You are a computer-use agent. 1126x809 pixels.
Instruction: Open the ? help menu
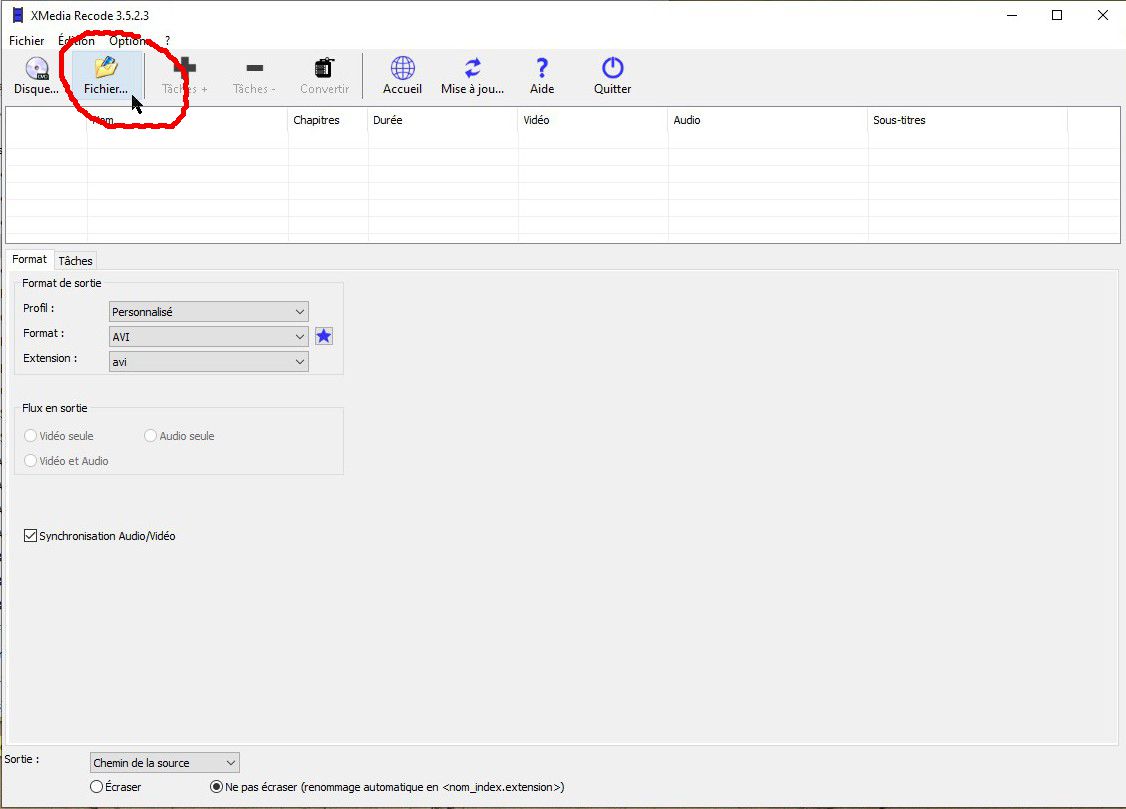point(167,41)
